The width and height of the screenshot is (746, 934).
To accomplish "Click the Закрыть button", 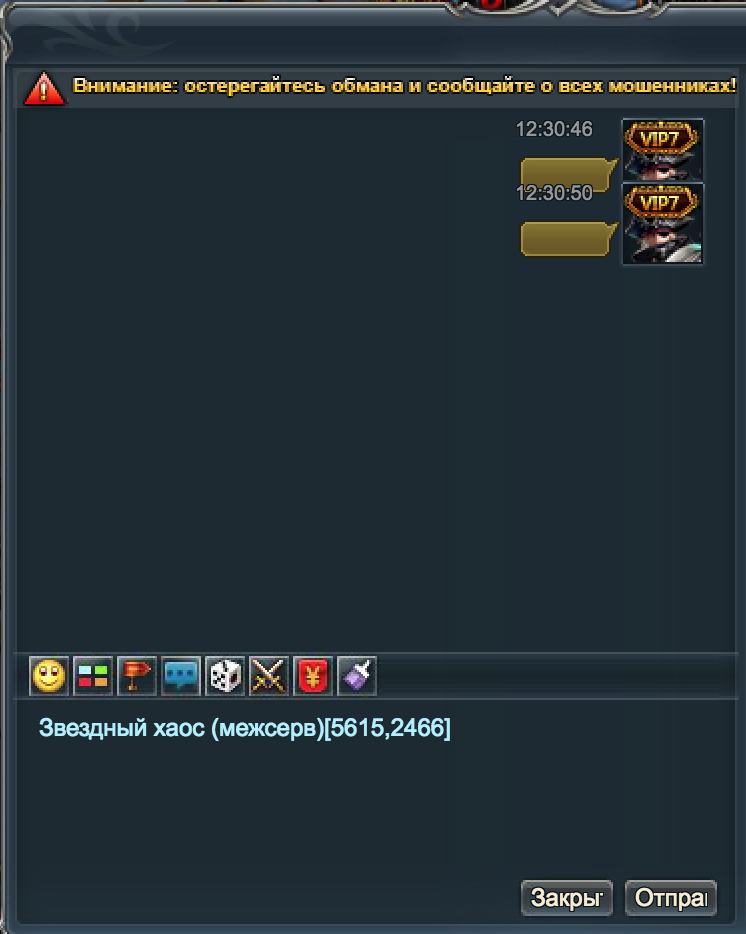I will pyautogui.click(x=567, y=898).
